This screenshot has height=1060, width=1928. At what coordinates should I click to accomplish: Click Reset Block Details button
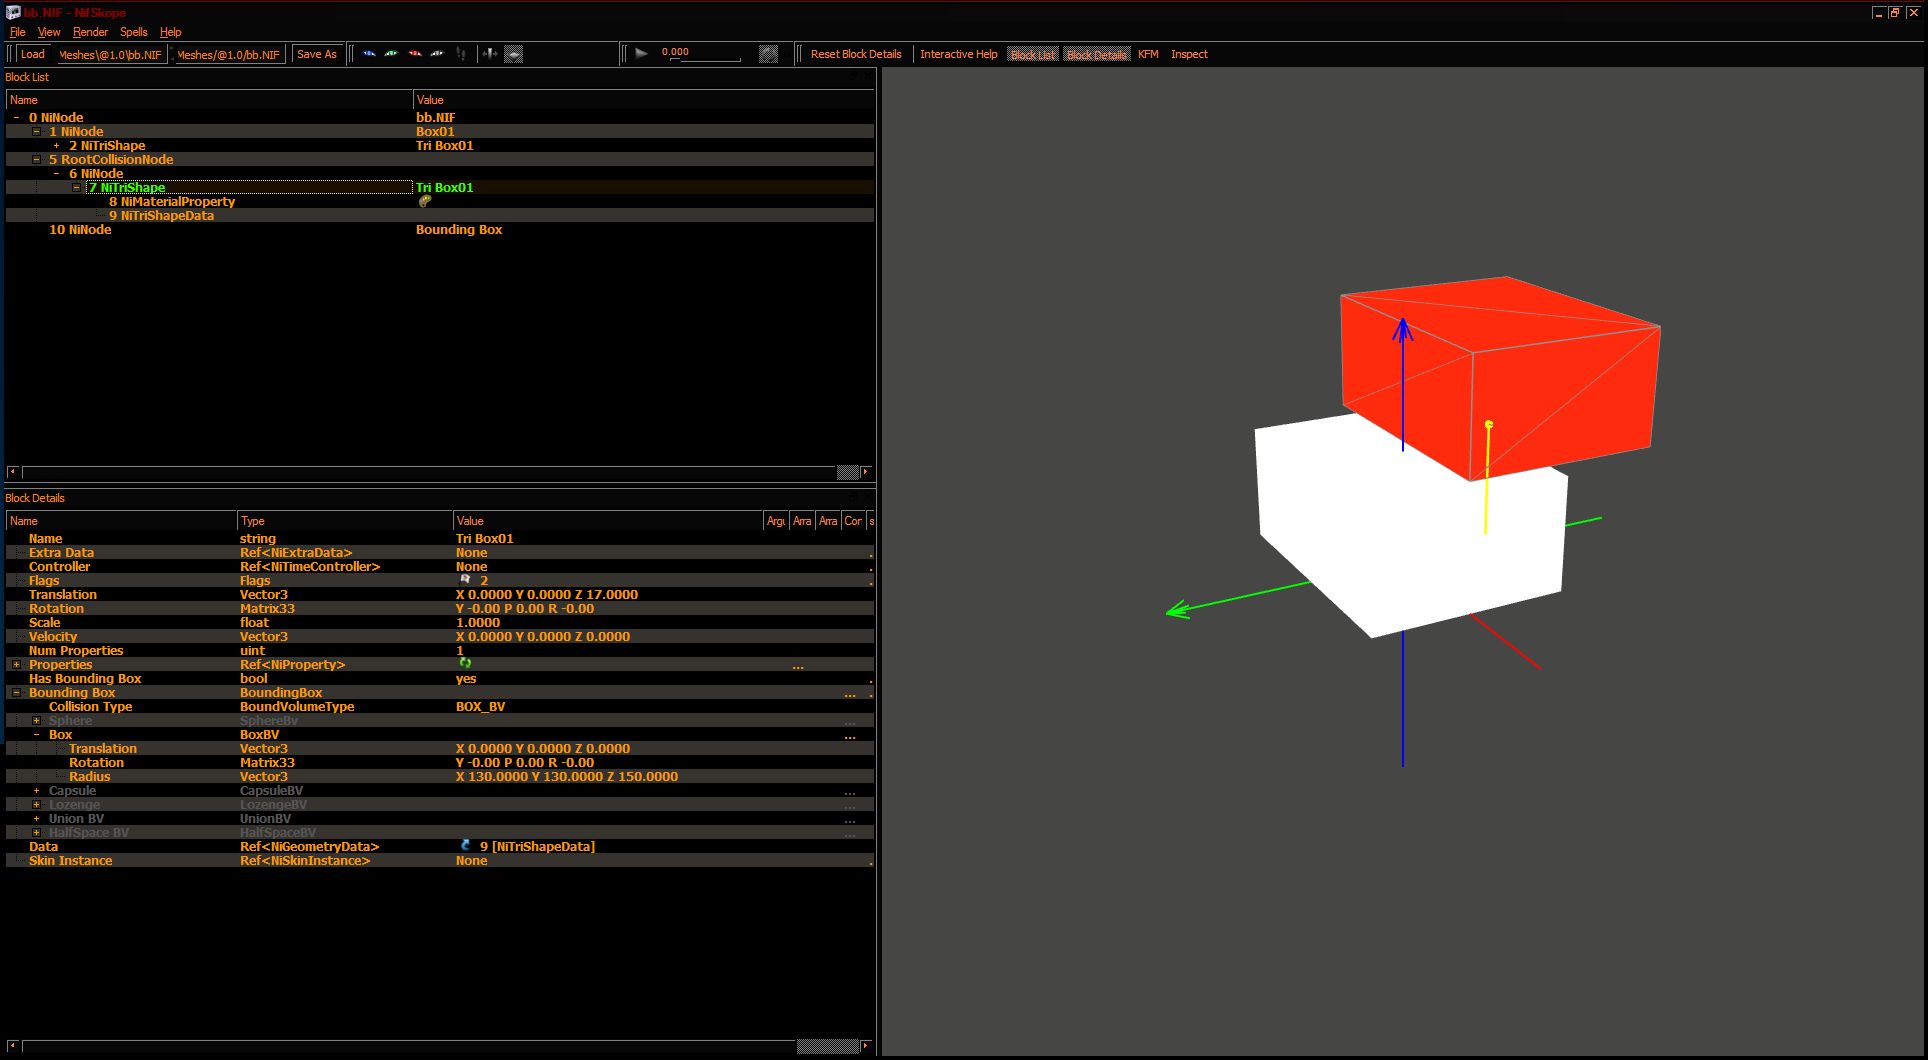(x=856, y=54)
